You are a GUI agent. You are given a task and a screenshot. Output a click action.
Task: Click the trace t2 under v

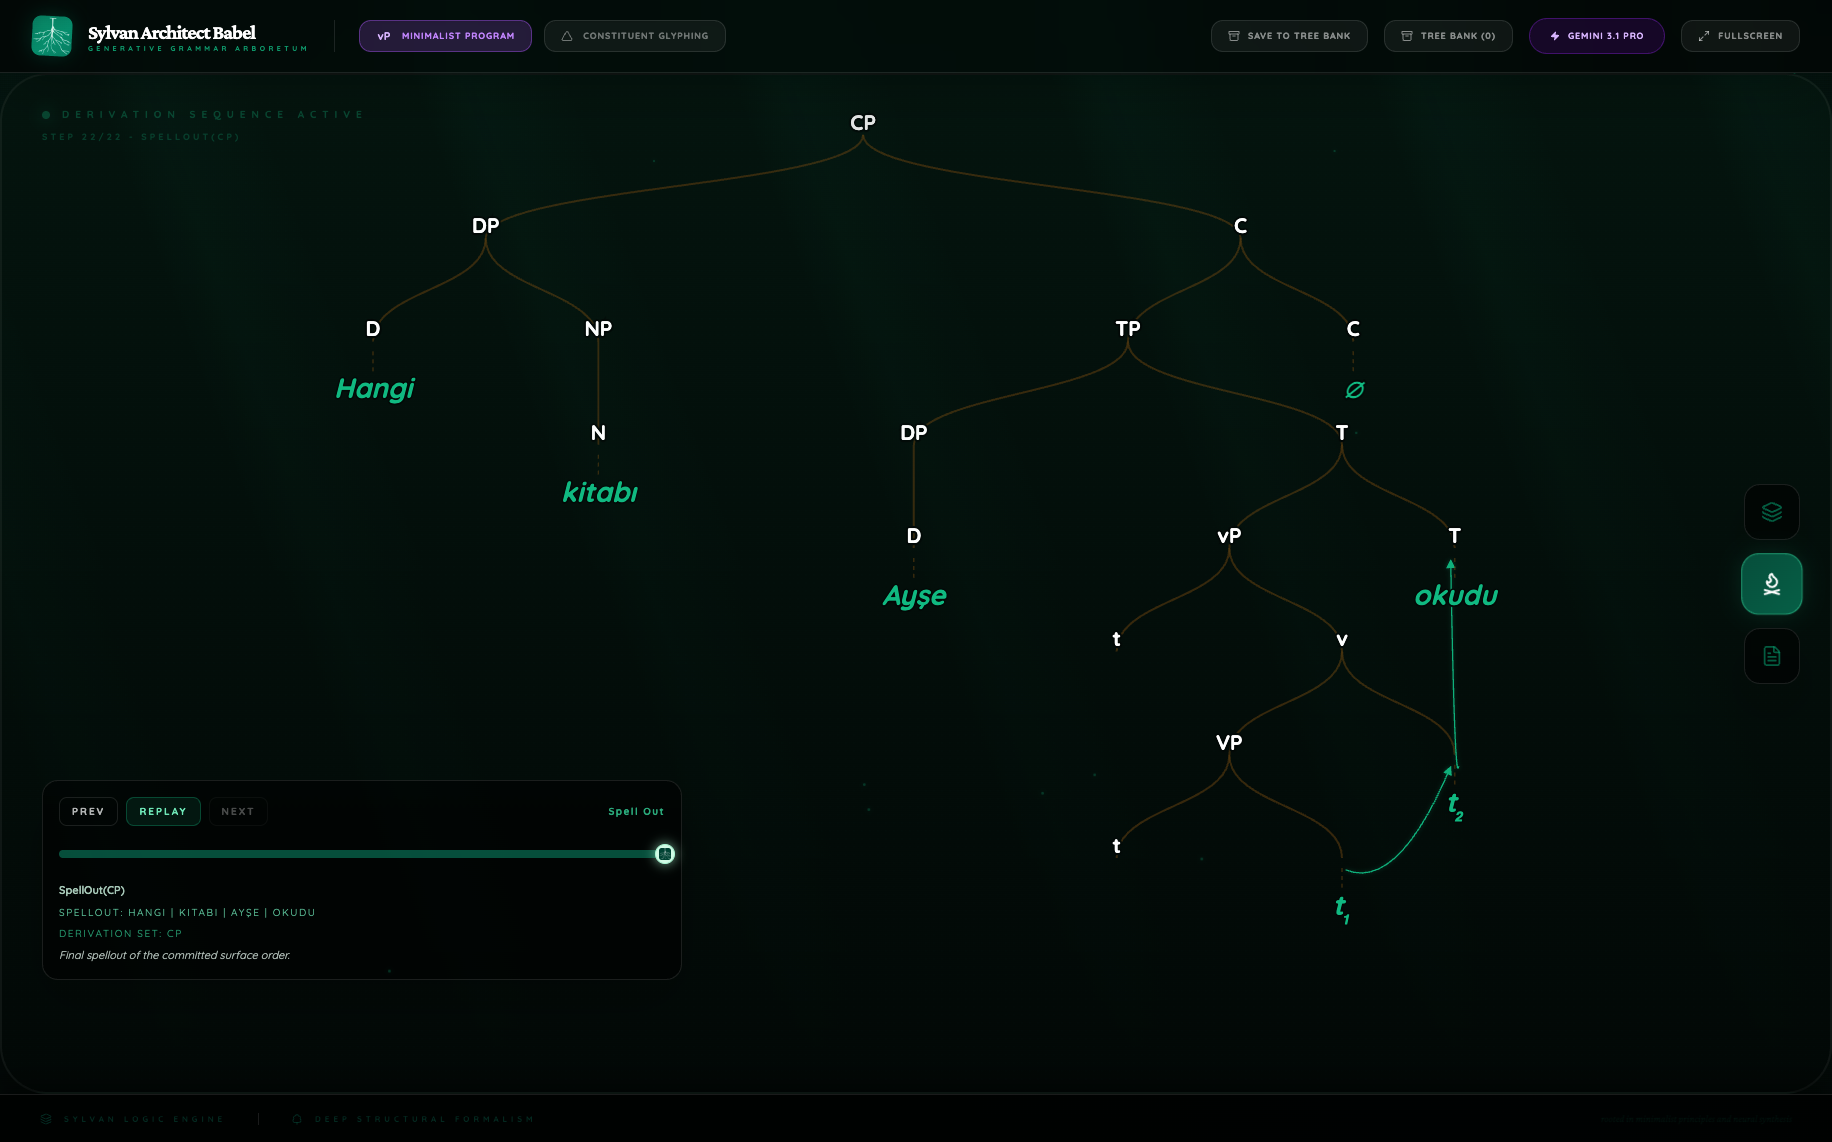1455,806
